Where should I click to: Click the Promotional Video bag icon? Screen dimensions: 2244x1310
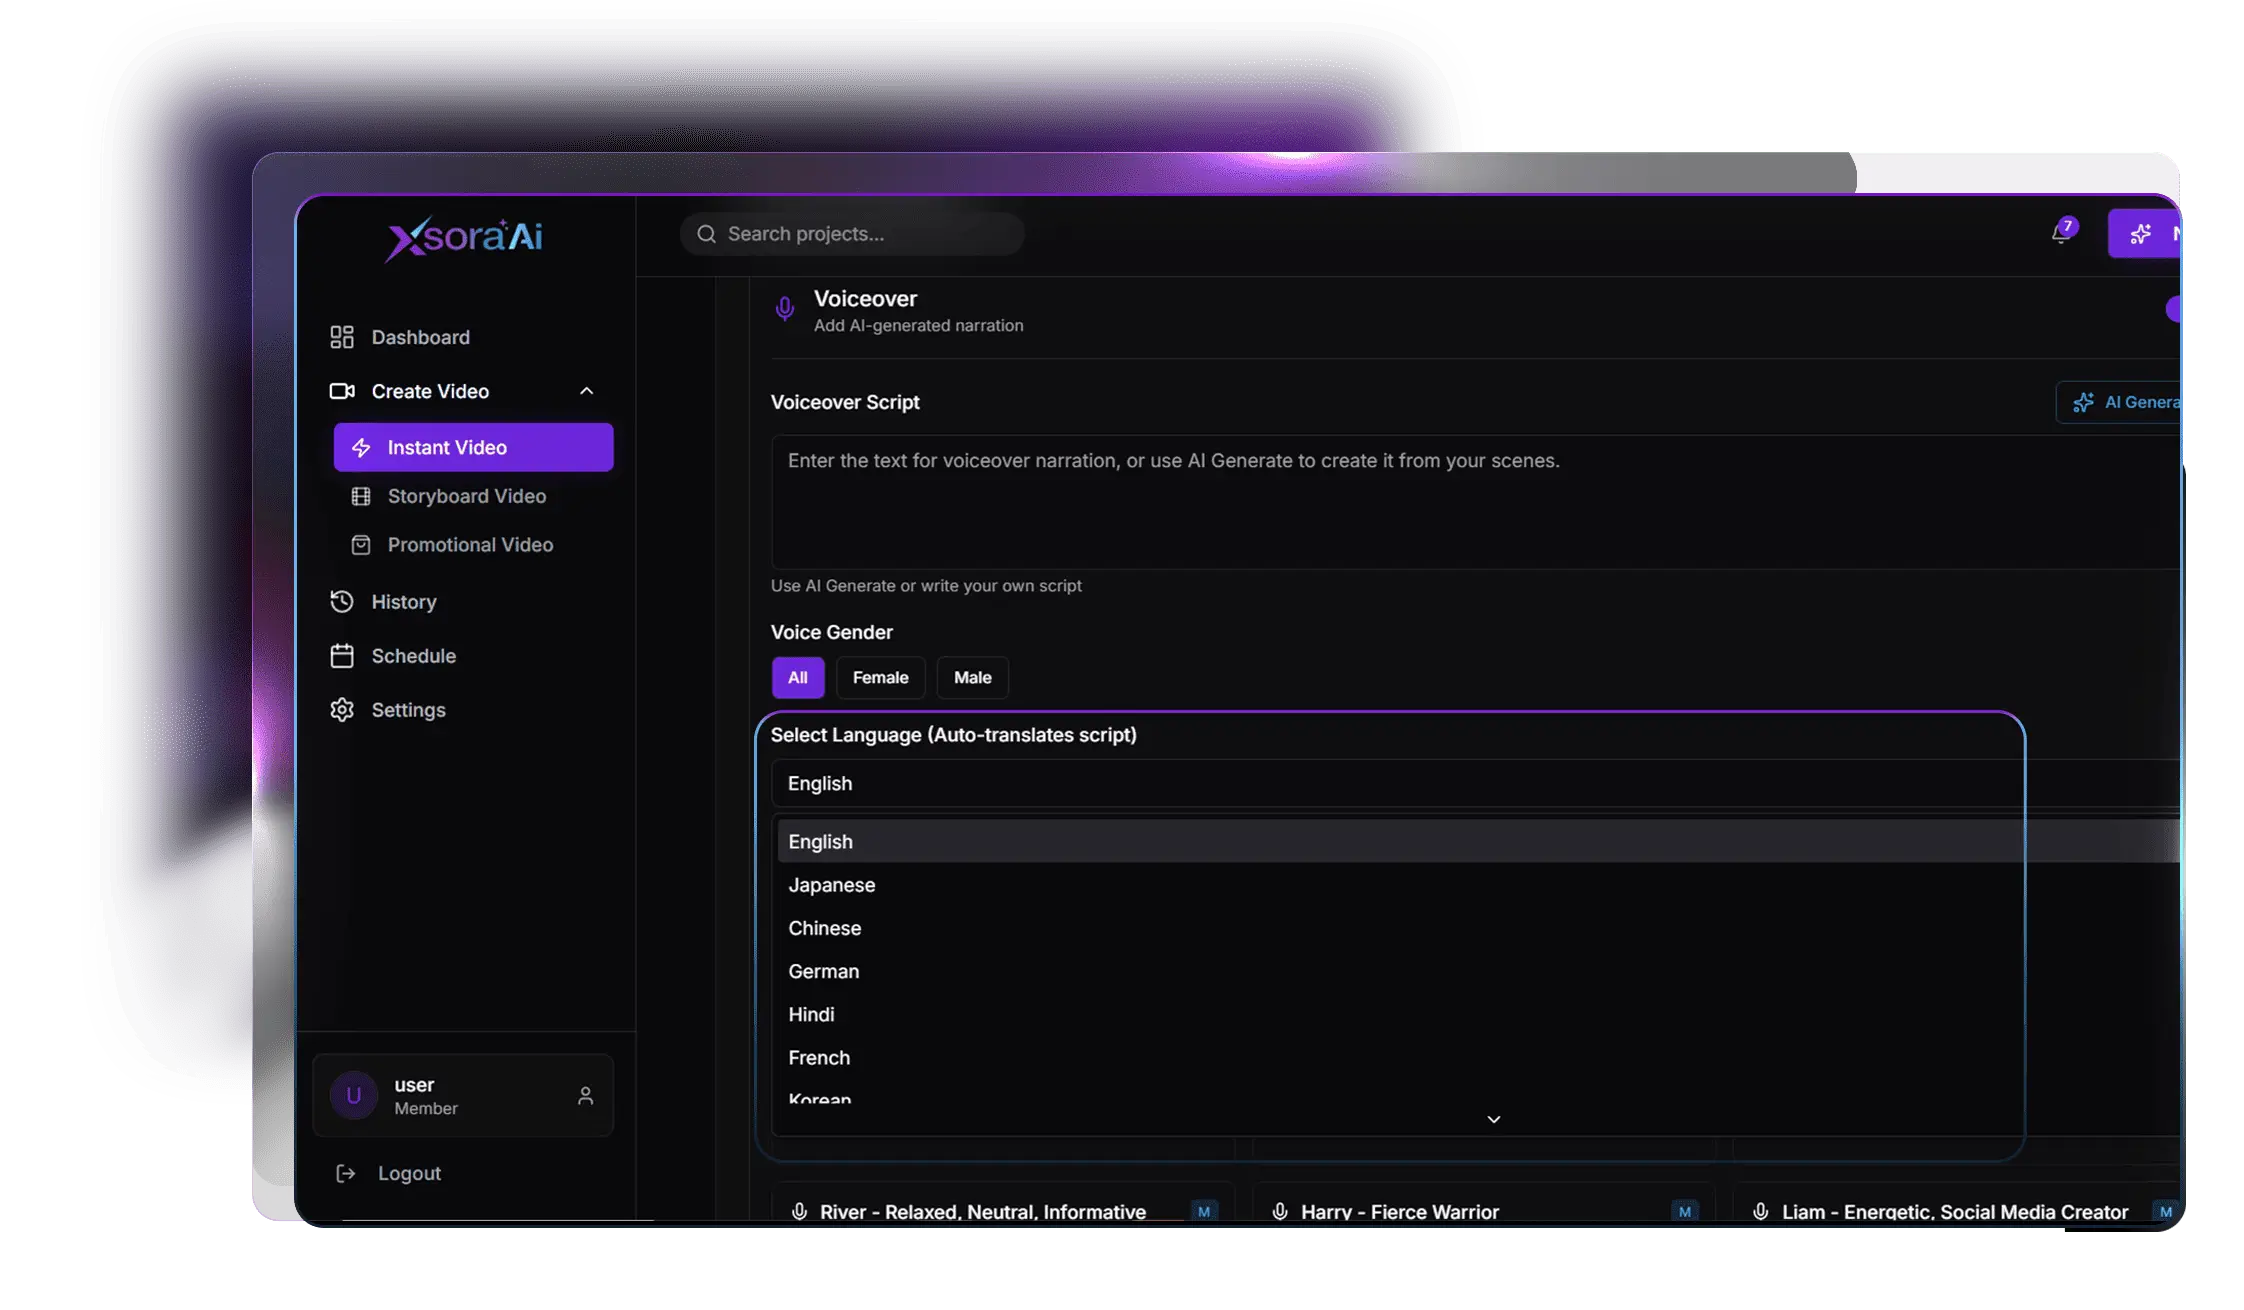(x=361, y=545)
